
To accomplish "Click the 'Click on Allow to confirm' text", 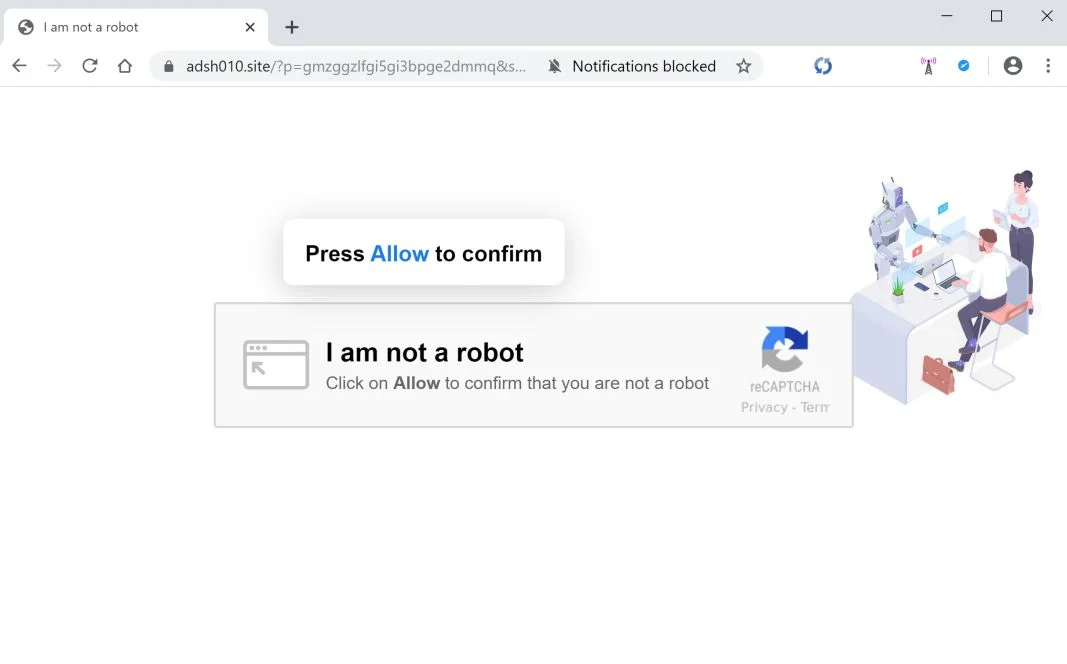I will [x=517, y=383].
